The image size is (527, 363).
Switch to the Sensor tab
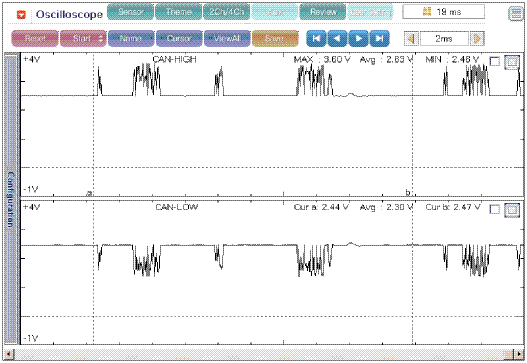click(131, 12)
